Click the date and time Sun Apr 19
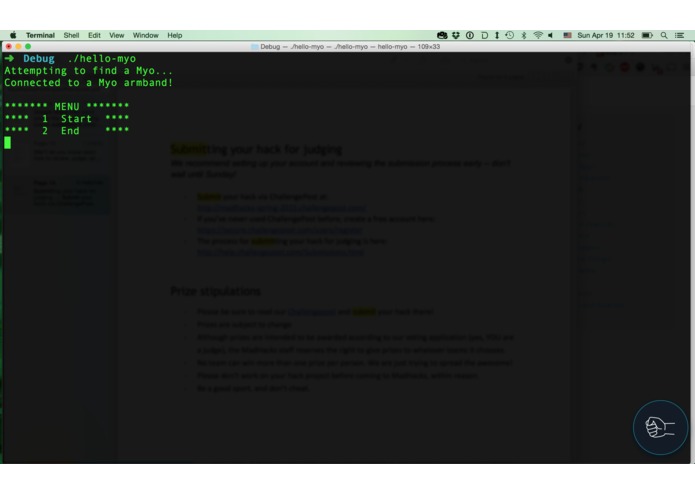695x494 pixels. pyautogui.click(x=606, y=35)
